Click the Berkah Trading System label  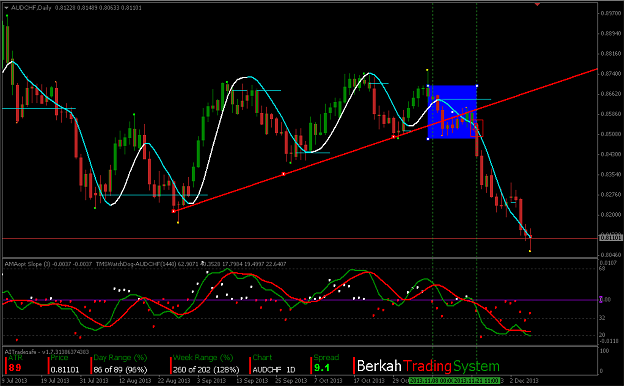click(x=428, y=366)
